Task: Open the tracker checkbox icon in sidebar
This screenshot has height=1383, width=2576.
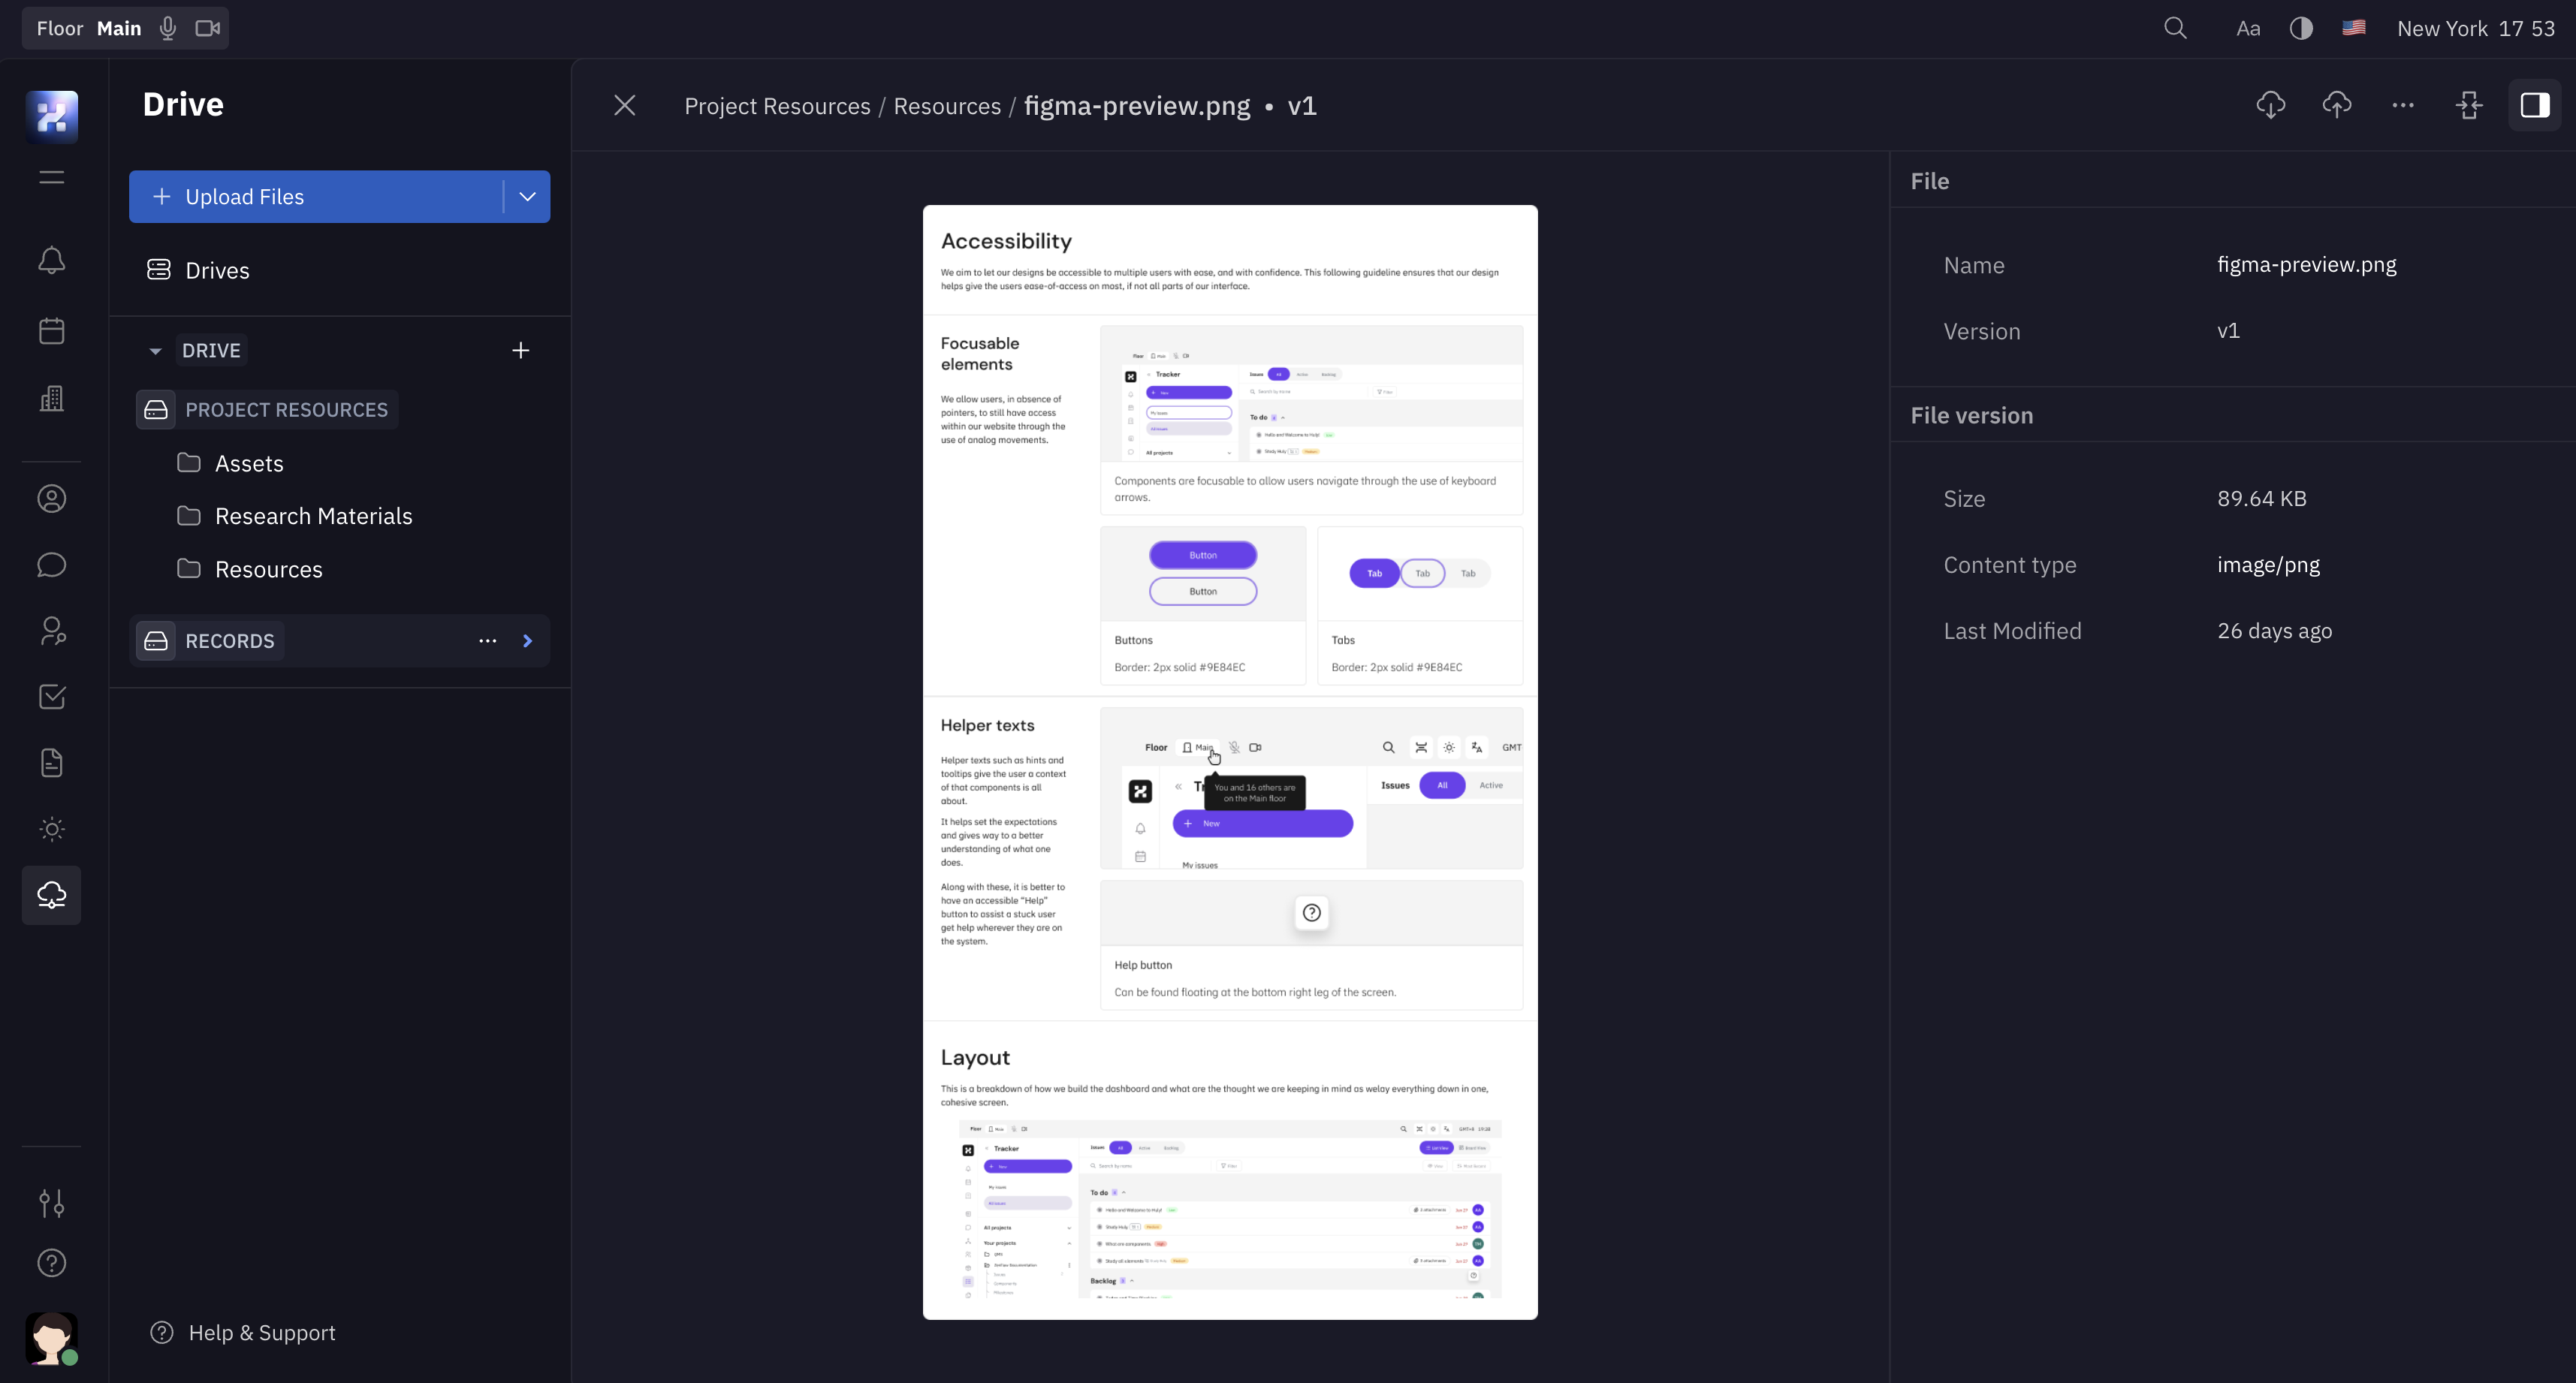Action: coord(52,697)
